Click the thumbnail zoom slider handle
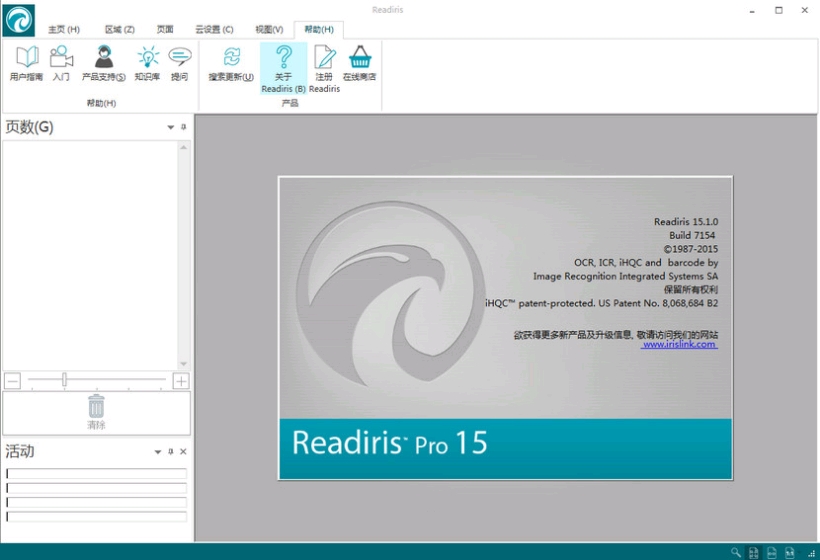The height and width of the screenshot is (560, 820). (x=64, y=379)
